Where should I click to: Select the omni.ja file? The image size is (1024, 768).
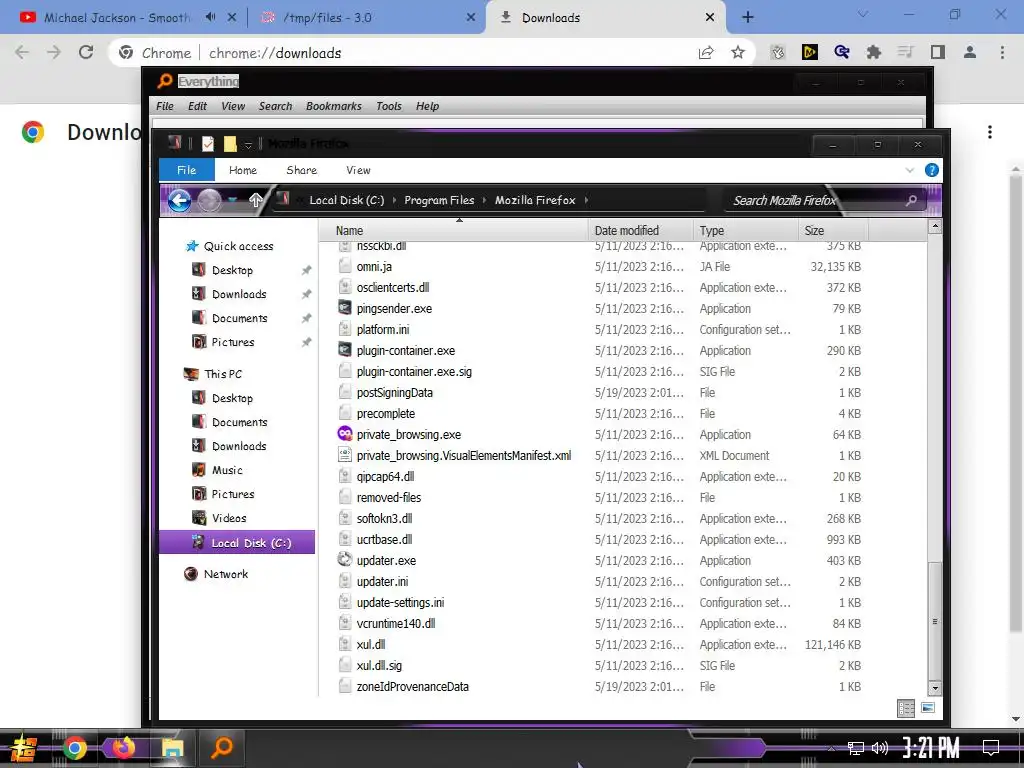pyautogui.click(x=374, y=266)
